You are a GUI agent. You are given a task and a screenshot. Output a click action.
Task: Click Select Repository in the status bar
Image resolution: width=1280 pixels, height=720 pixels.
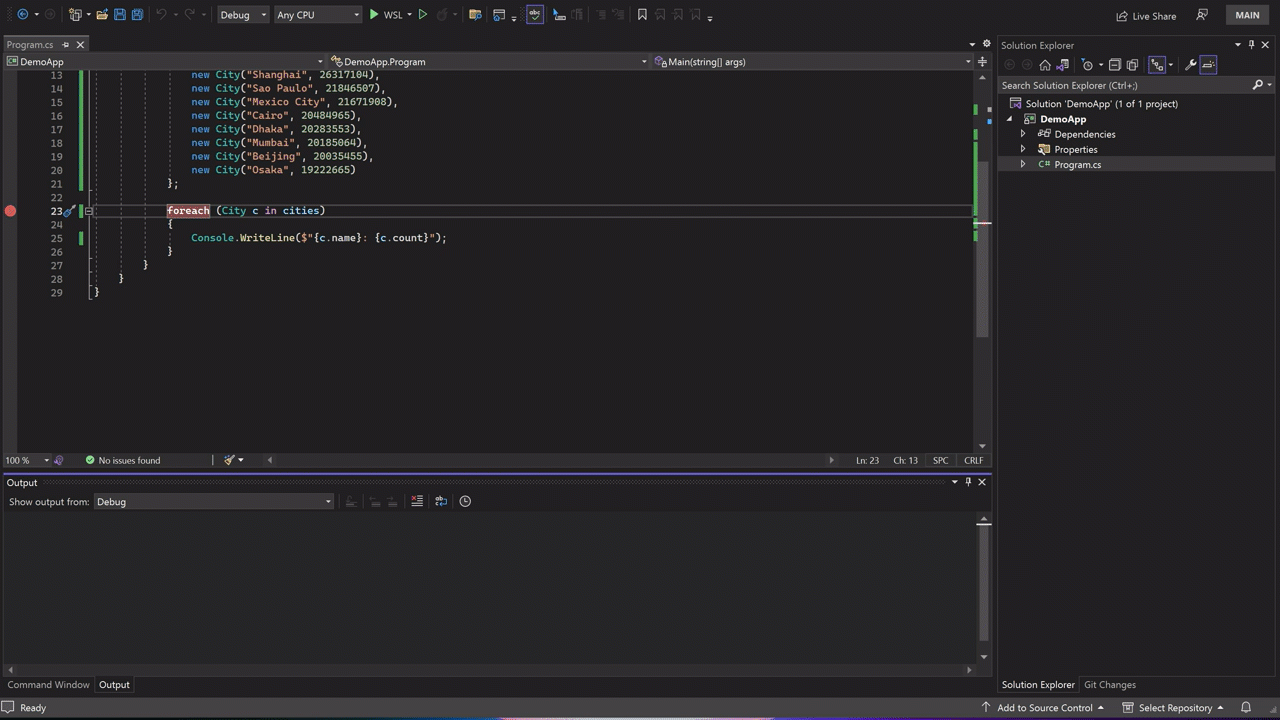pos(1175,707)
